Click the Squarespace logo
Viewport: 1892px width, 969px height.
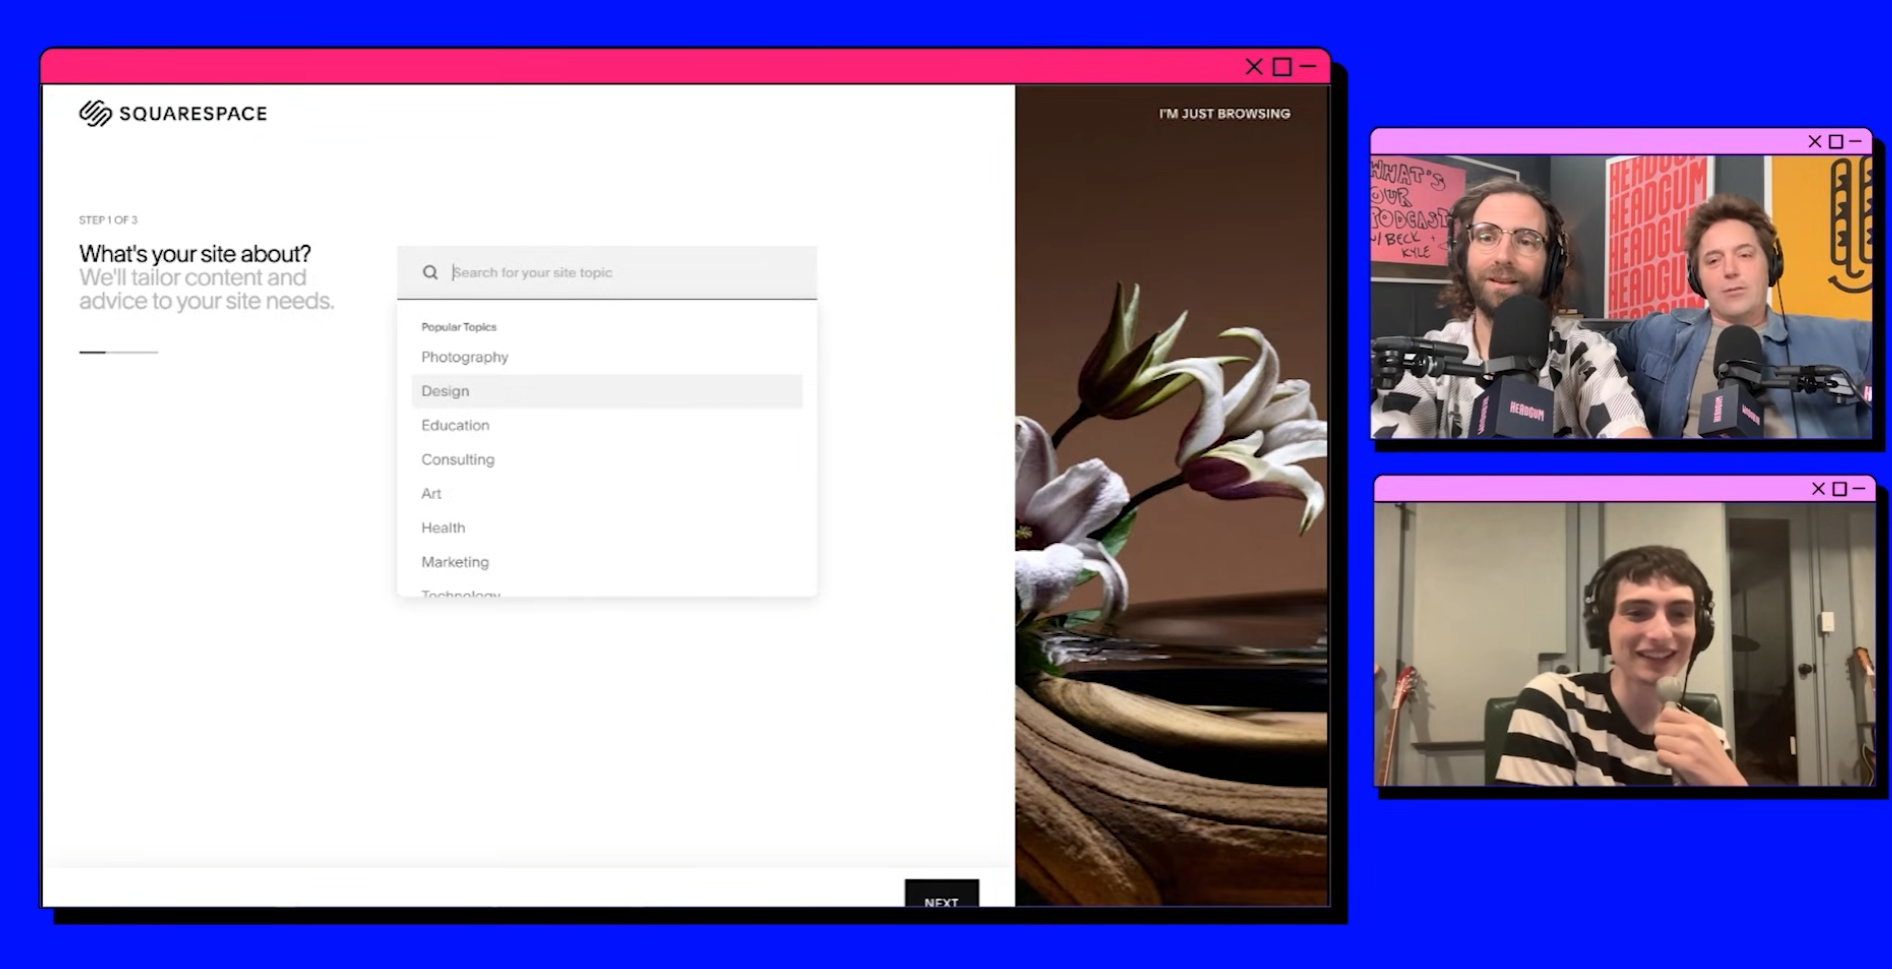(x=173, y=114)
